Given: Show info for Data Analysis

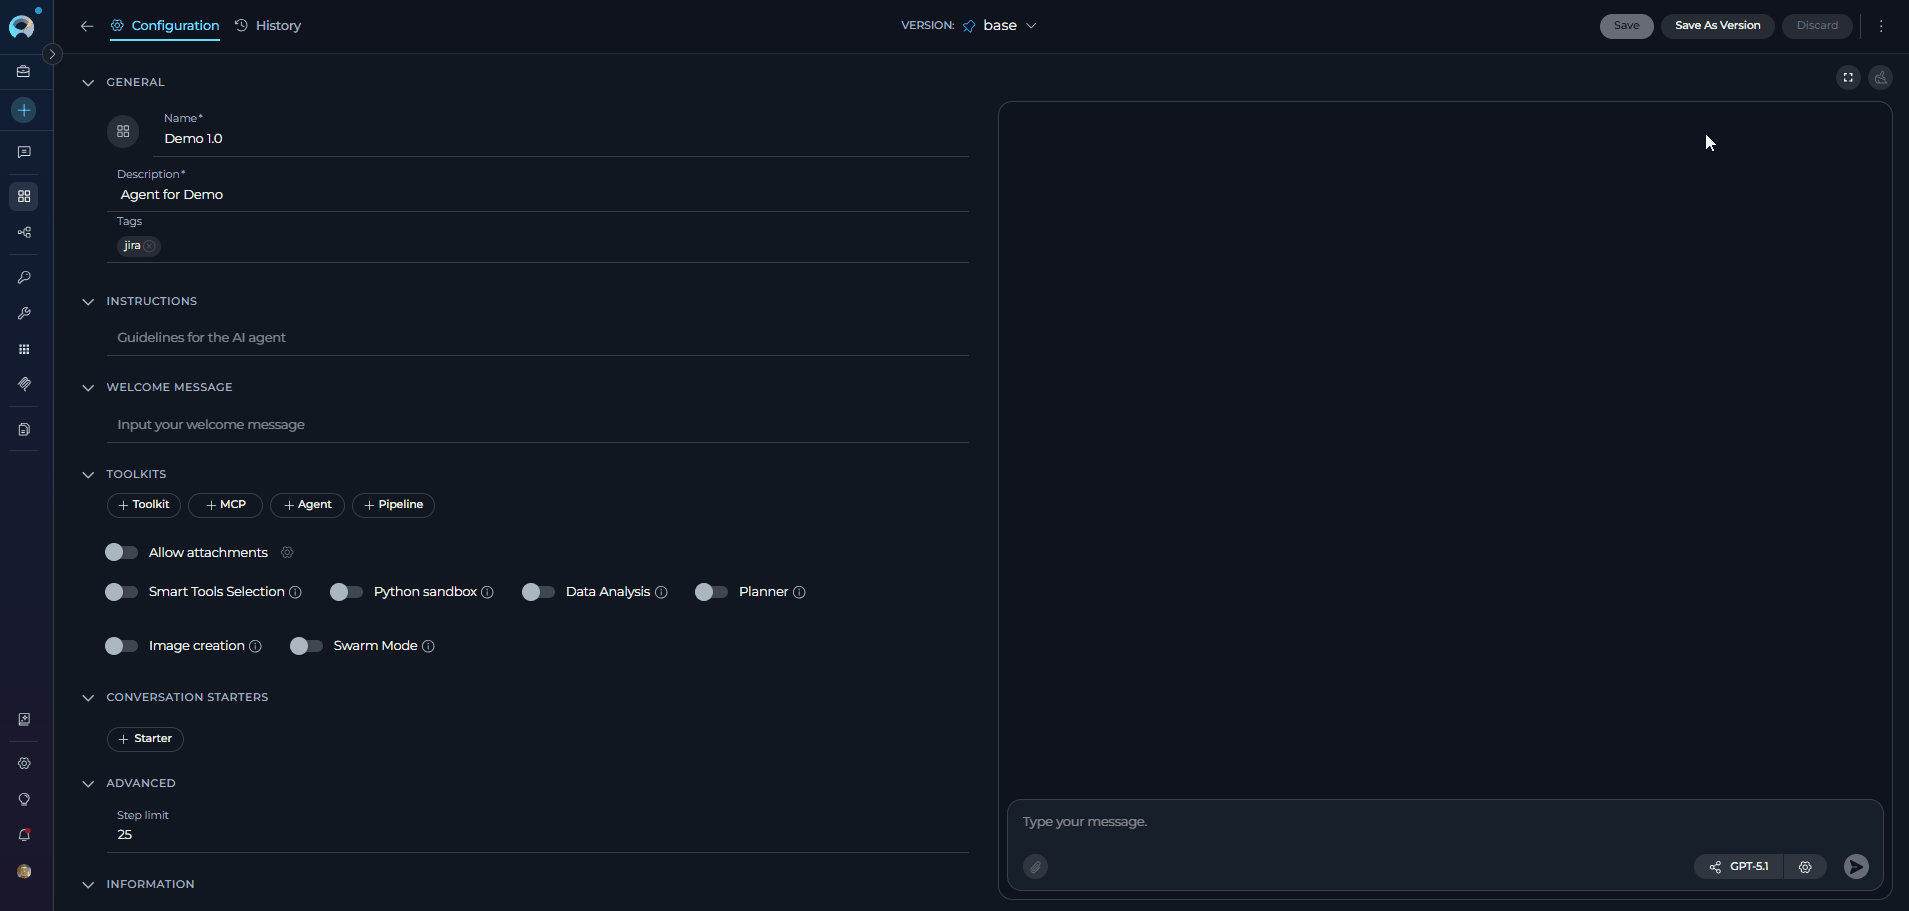Looking at the screenshot, I should [661, 592].
